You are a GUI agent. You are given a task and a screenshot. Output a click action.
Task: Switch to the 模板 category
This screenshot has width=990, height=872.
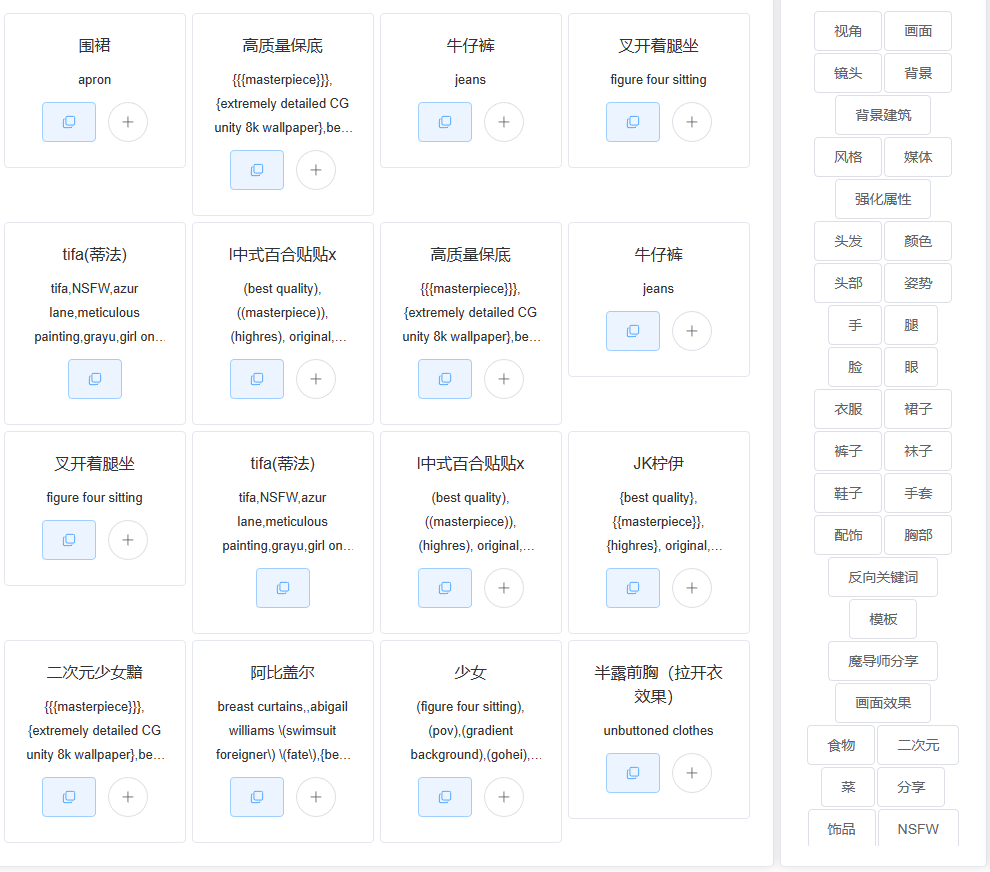[883, 619]
